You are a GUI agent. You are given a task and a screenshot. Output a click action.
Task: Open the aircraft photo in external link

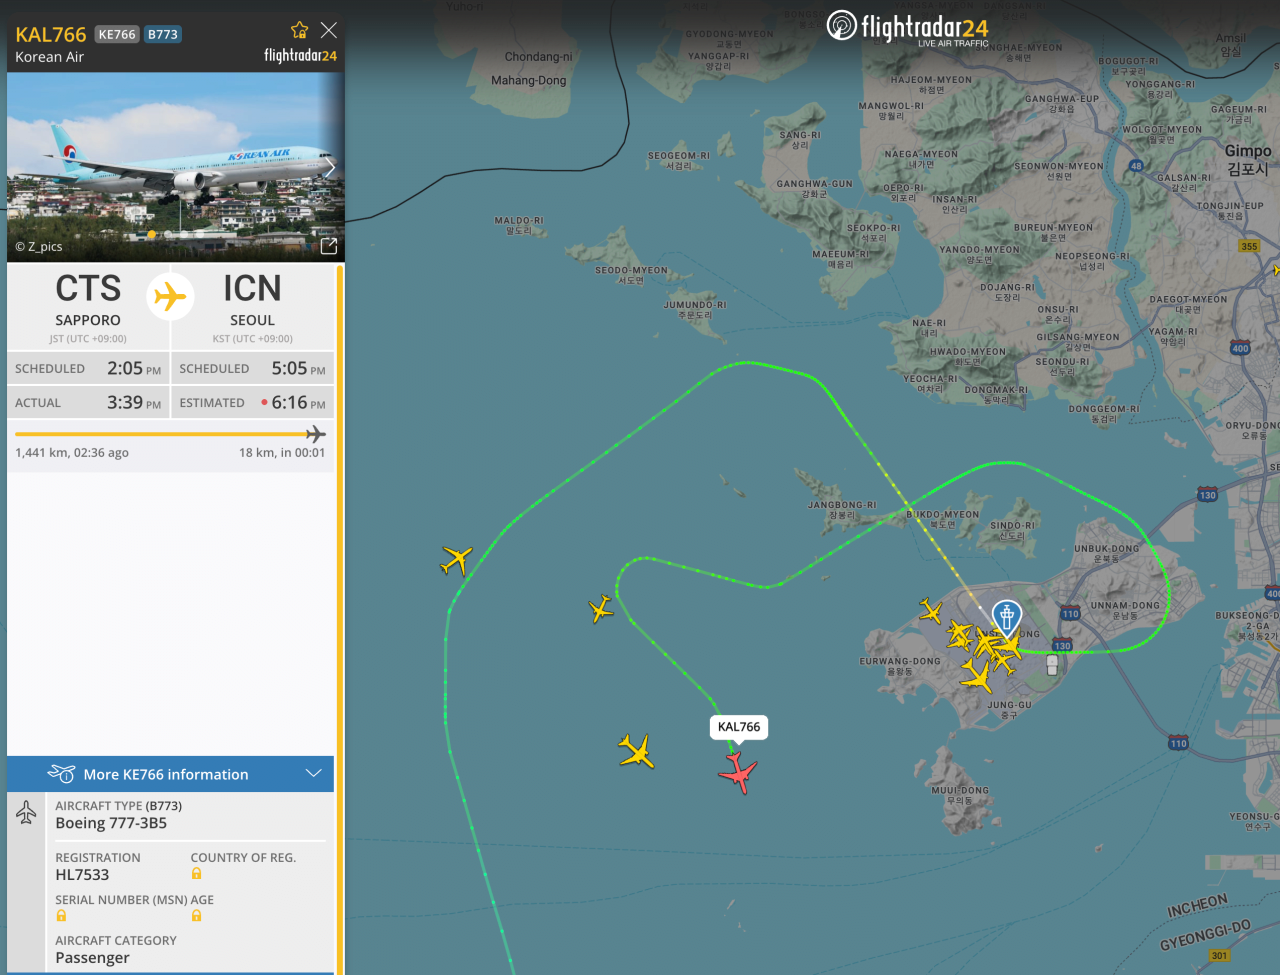point(329,246)
